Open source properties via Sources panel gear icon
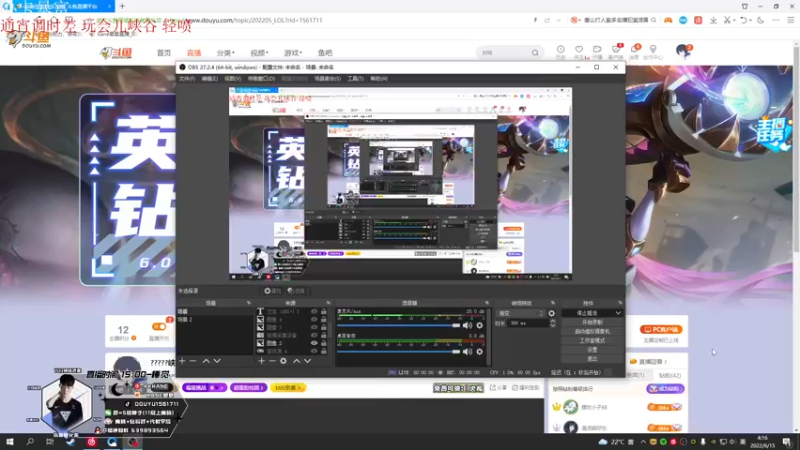Screen dimensions: 800x450 point(283,361)
